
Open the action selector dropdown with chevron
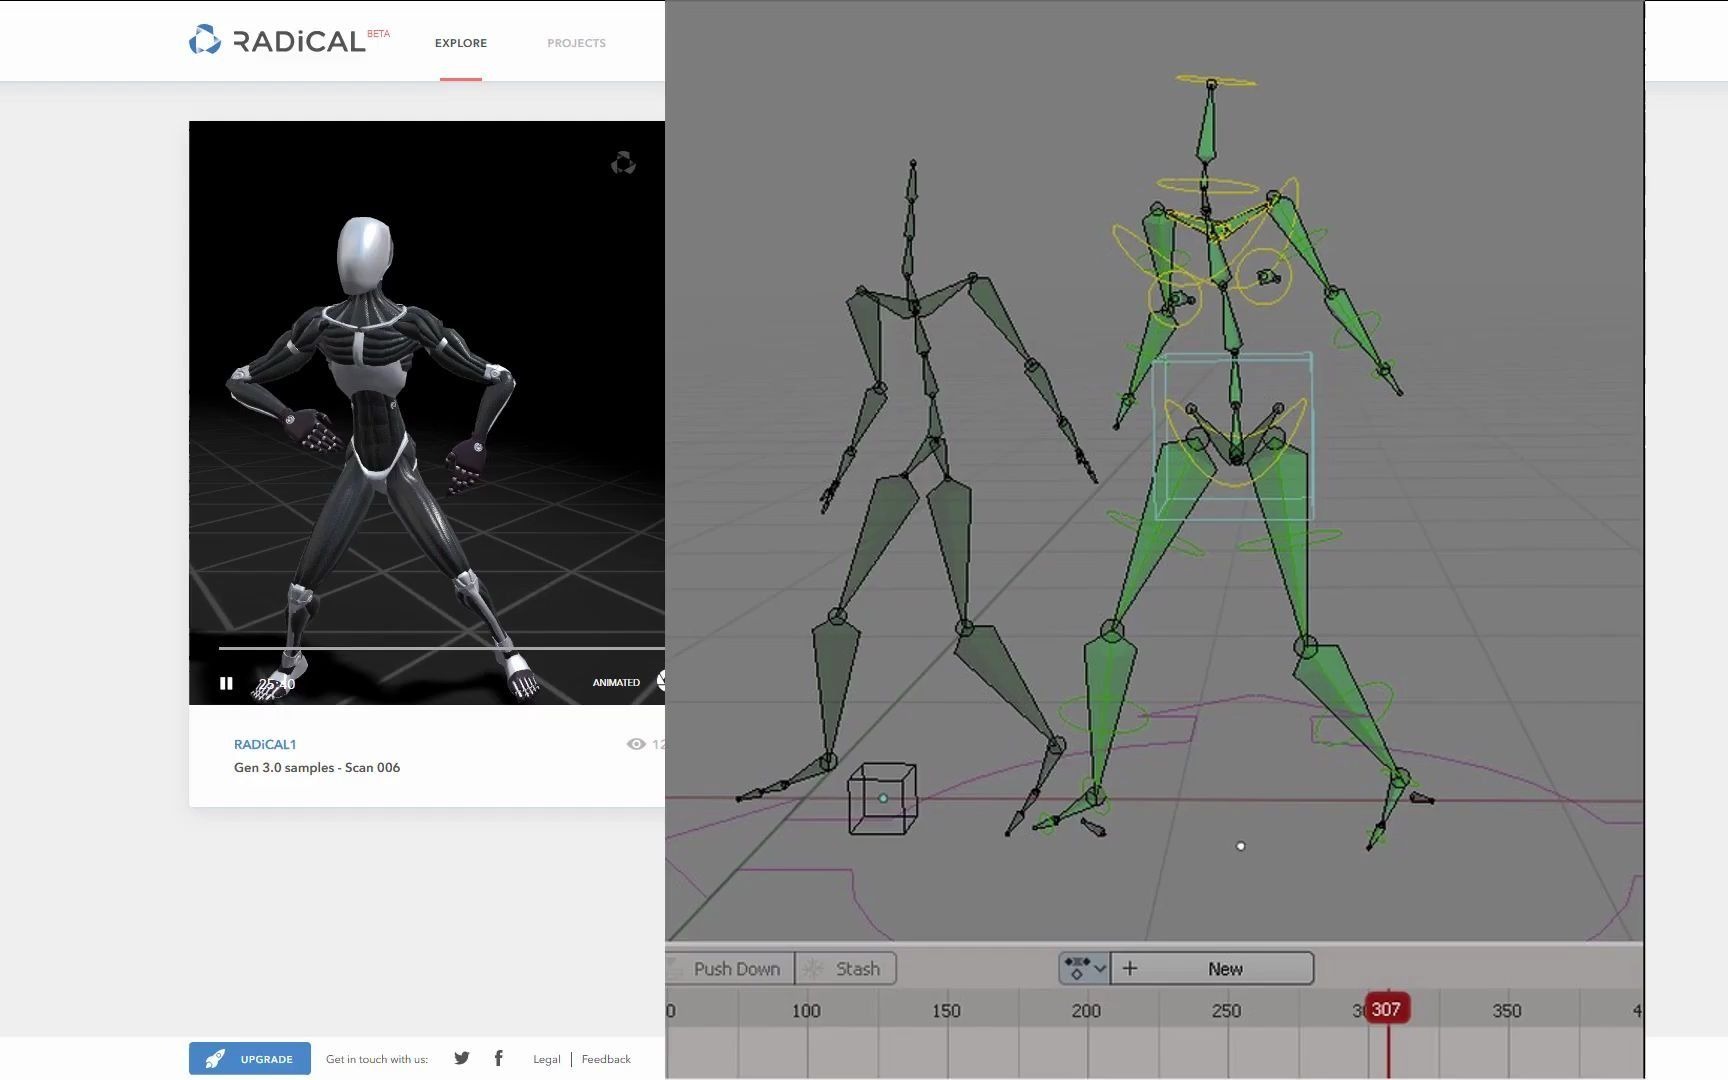[x=1102, y=968]
